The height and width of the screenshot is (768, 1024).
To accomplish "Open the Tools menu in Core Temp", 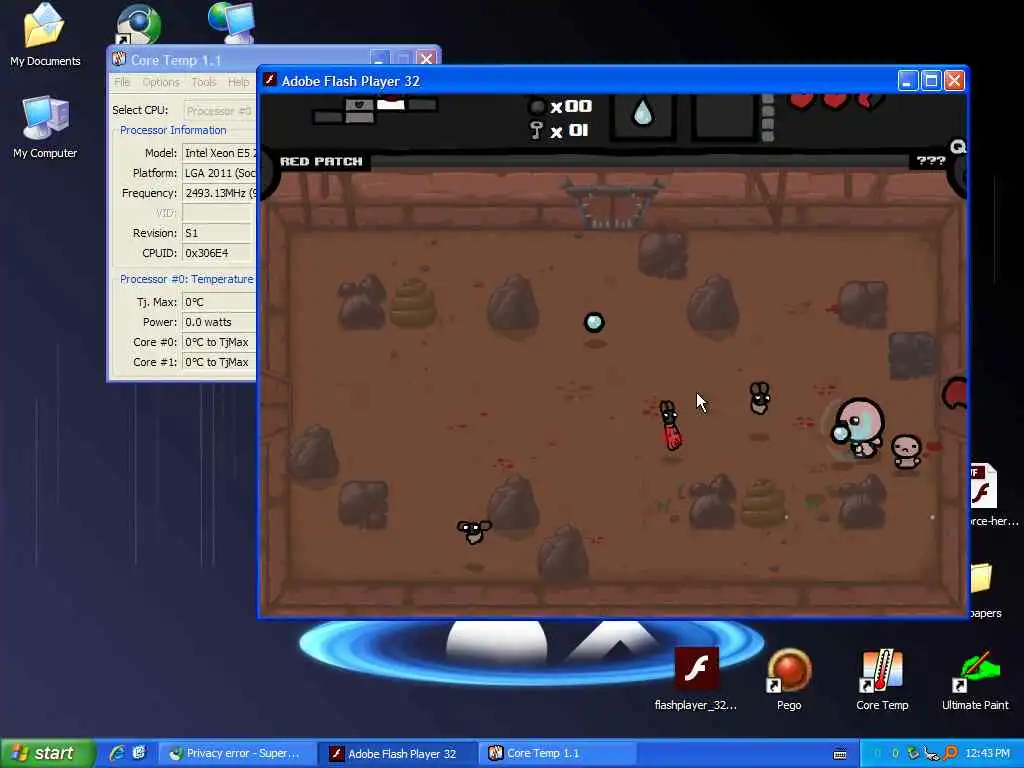I will [203, 82].
